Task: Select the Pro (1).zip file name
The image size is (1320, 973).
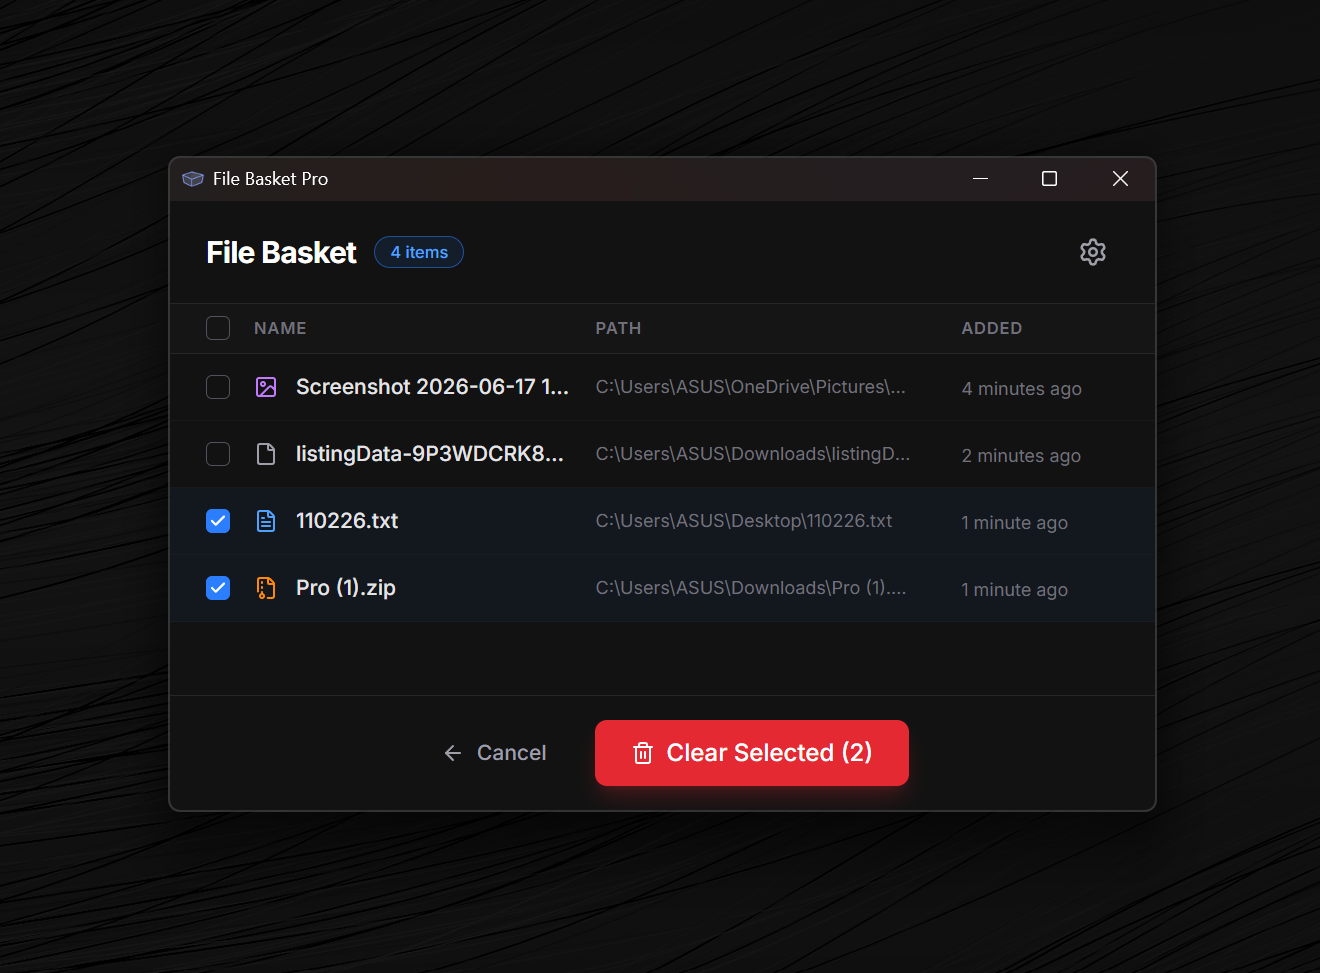Action: 346,588
